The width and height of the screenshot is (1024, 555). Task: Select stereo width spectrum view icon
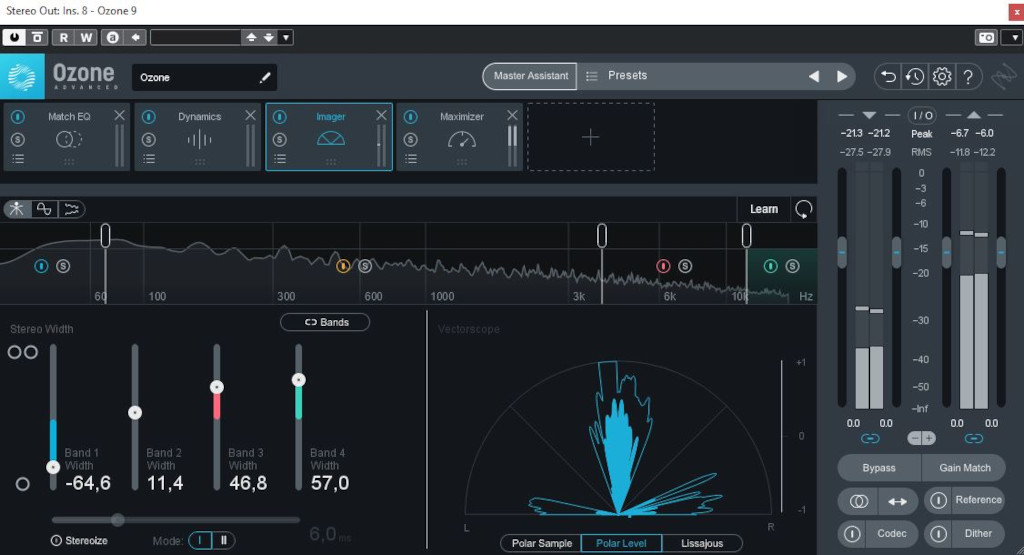coord(44,209)
